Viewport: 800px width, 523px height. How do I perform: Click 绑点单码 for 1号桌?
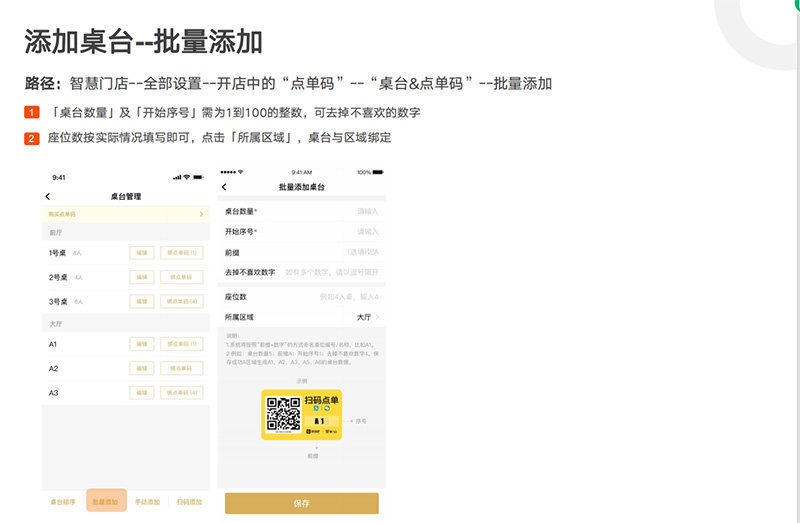click(x=182, y=253)
